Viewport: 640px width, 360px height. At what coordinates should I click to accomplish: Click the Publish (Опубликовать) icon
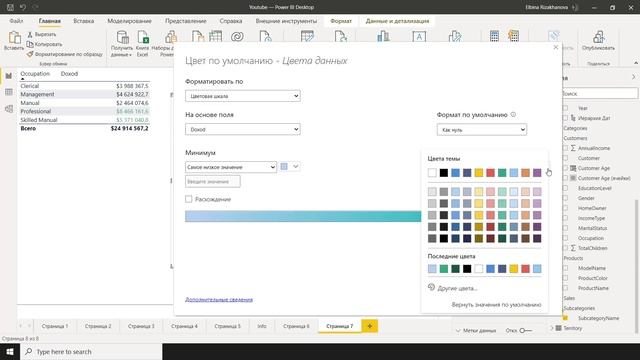(x=598, y=37)
